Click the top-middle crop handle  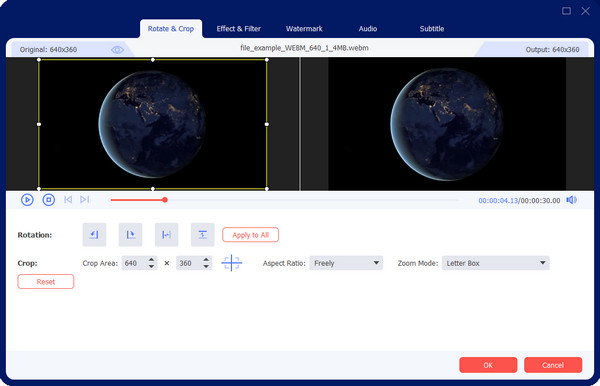point(153,60)
